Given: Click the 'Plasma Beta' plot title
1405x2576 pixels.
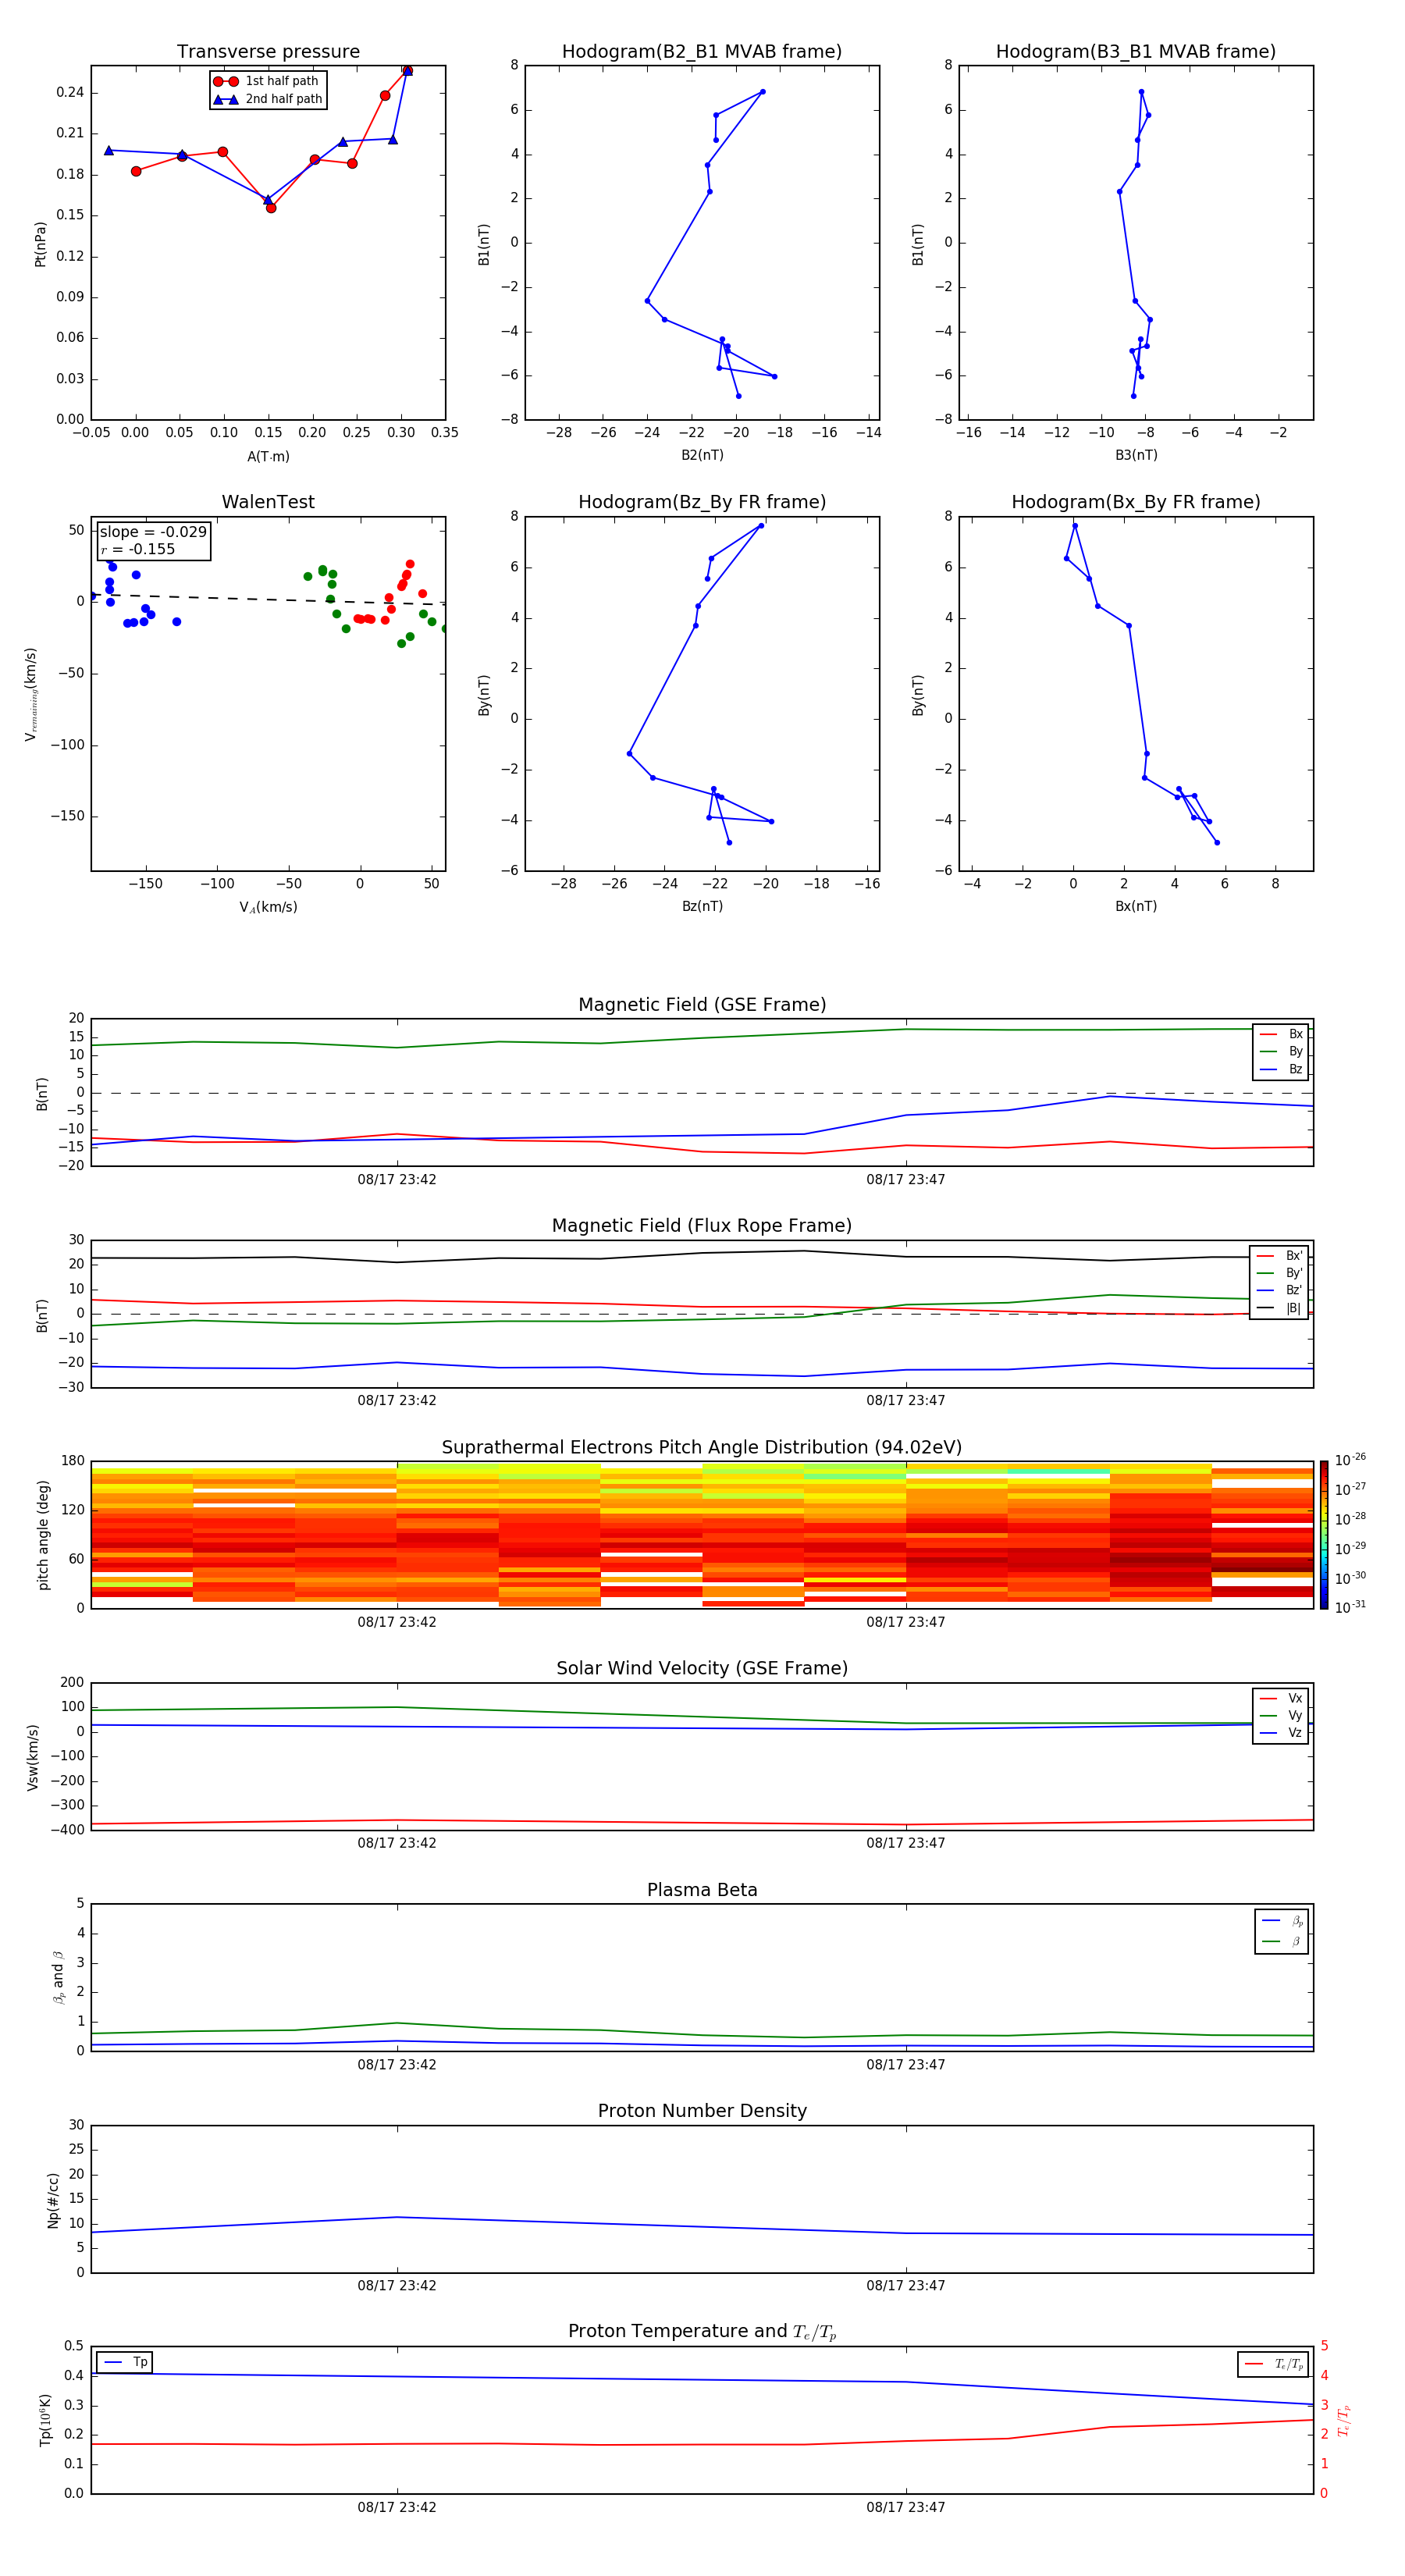Looking at the screenshot, I should [702, 1891].
